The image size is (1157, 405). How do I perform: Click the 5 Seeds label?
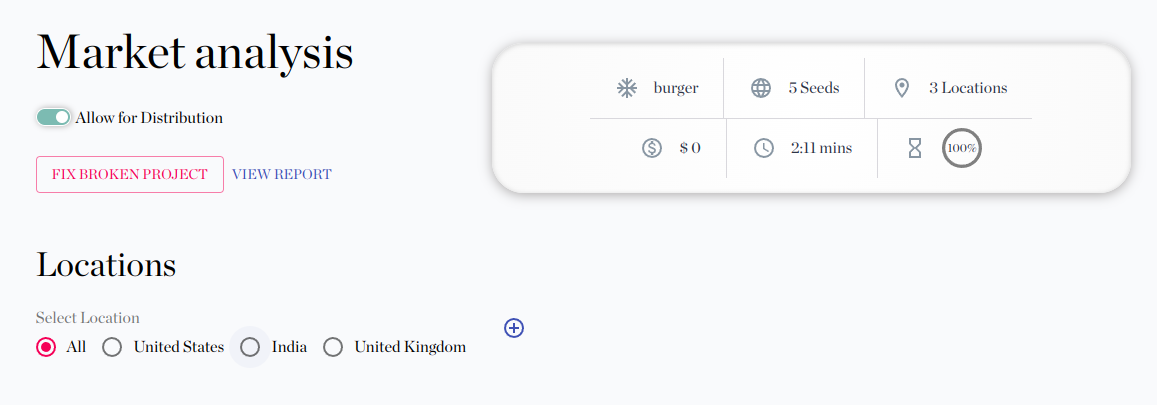(814, 88)
